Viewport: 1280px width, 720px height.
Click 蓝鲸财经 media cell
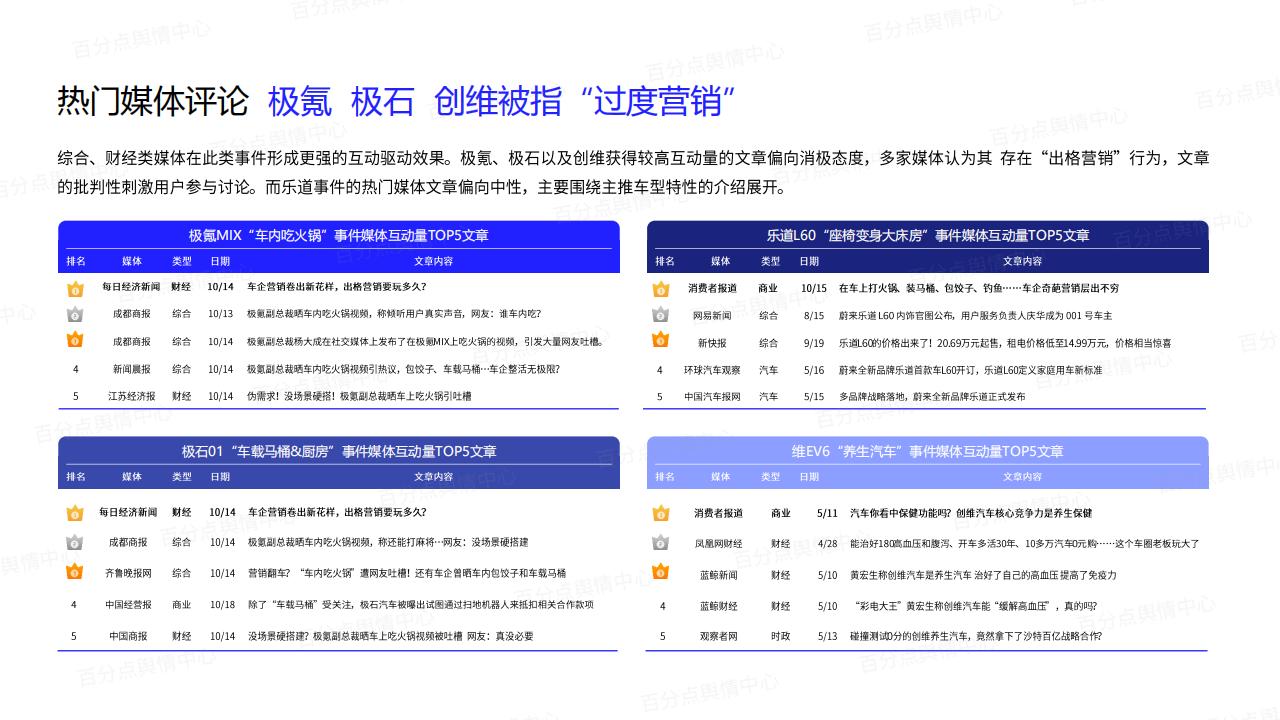(x=718, y=606)
